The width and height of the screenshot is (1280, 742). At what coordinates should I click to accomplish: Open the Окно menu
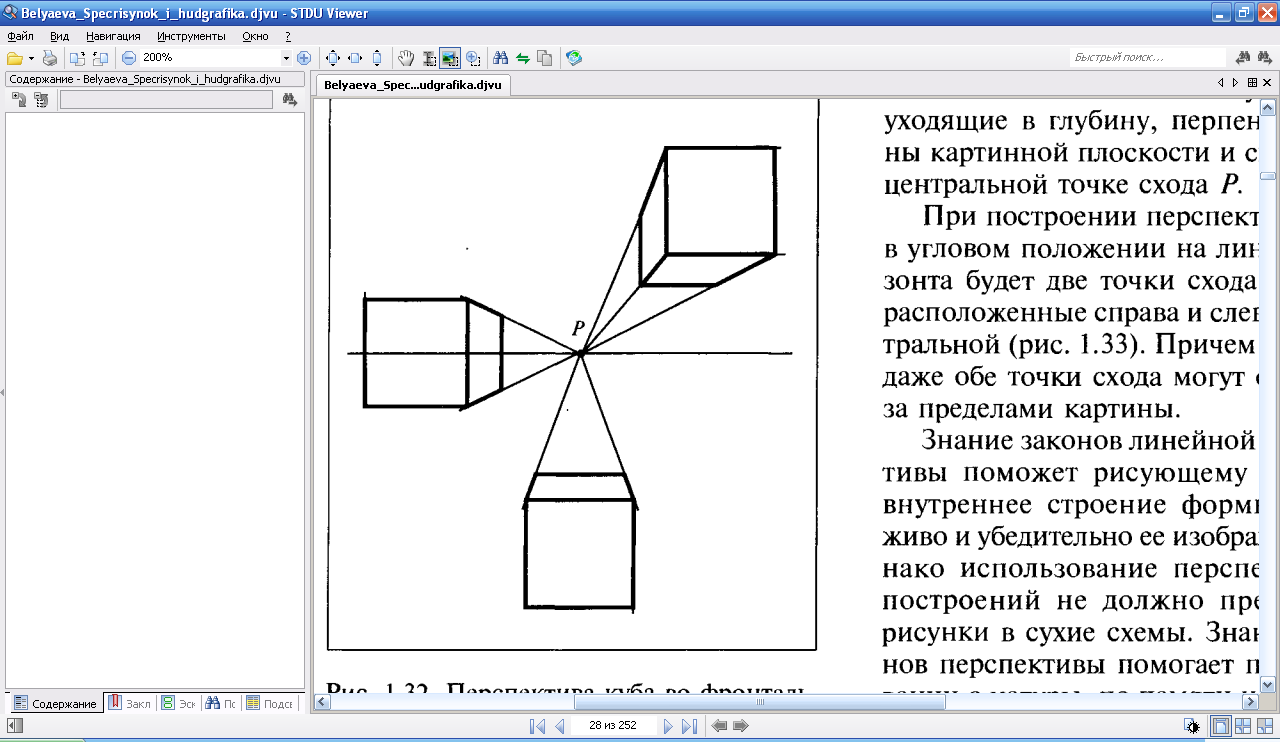[x=255, y=36]
